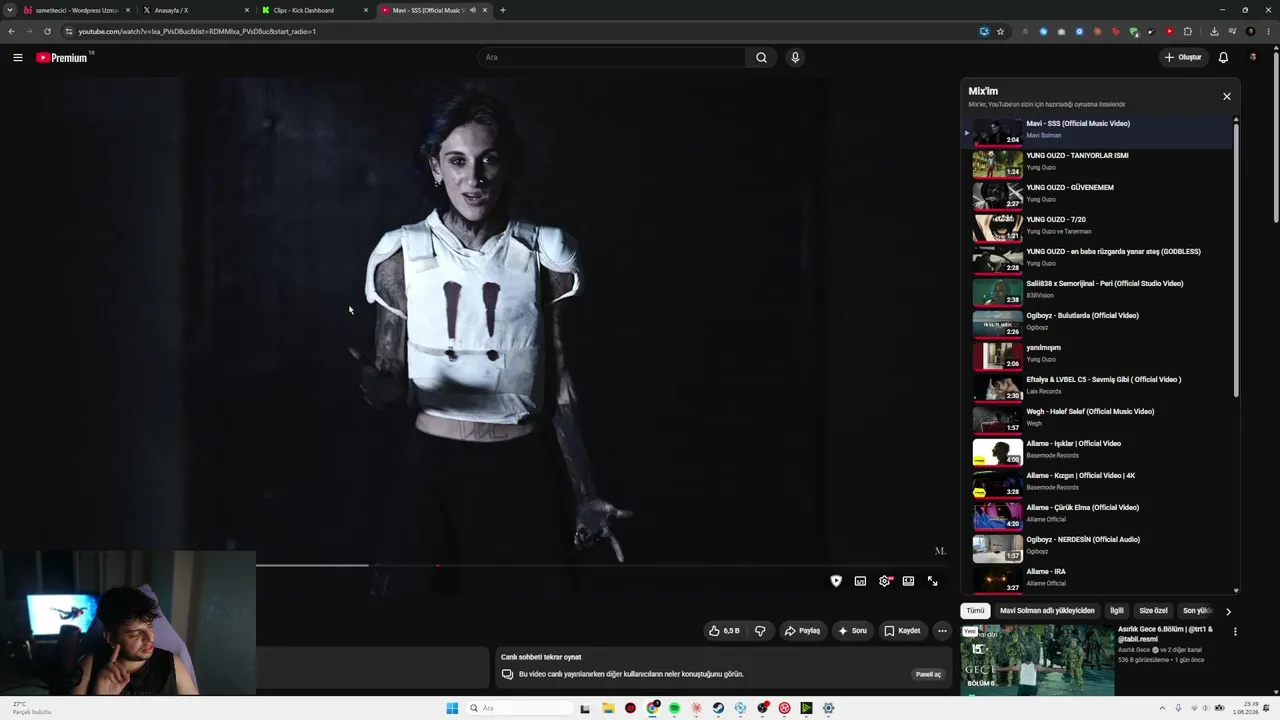Close the Mix'im playlist panel
This screenshot has width=1280, height=720.
(1227, 97)
